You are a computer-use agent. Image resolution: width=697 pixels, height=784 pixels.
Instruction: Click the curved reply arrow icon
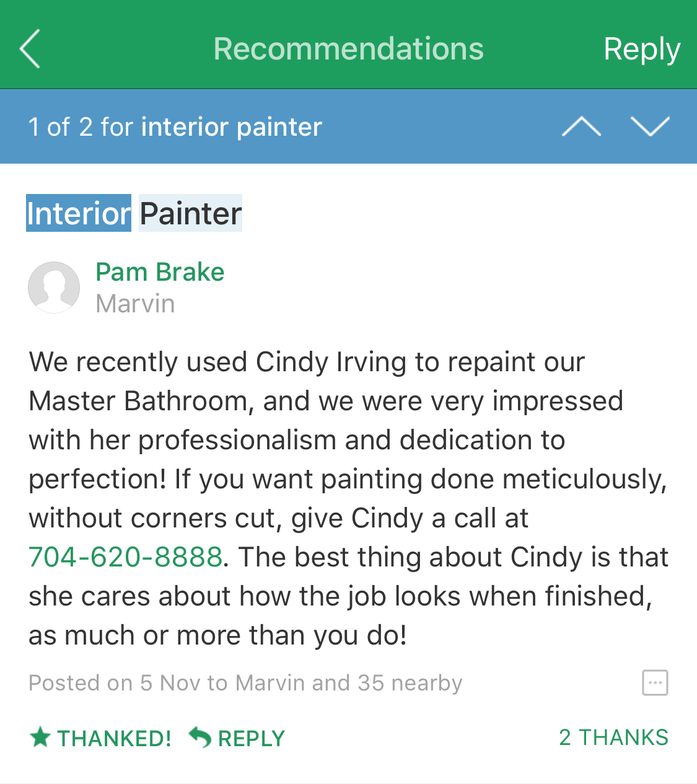point(200,738)
